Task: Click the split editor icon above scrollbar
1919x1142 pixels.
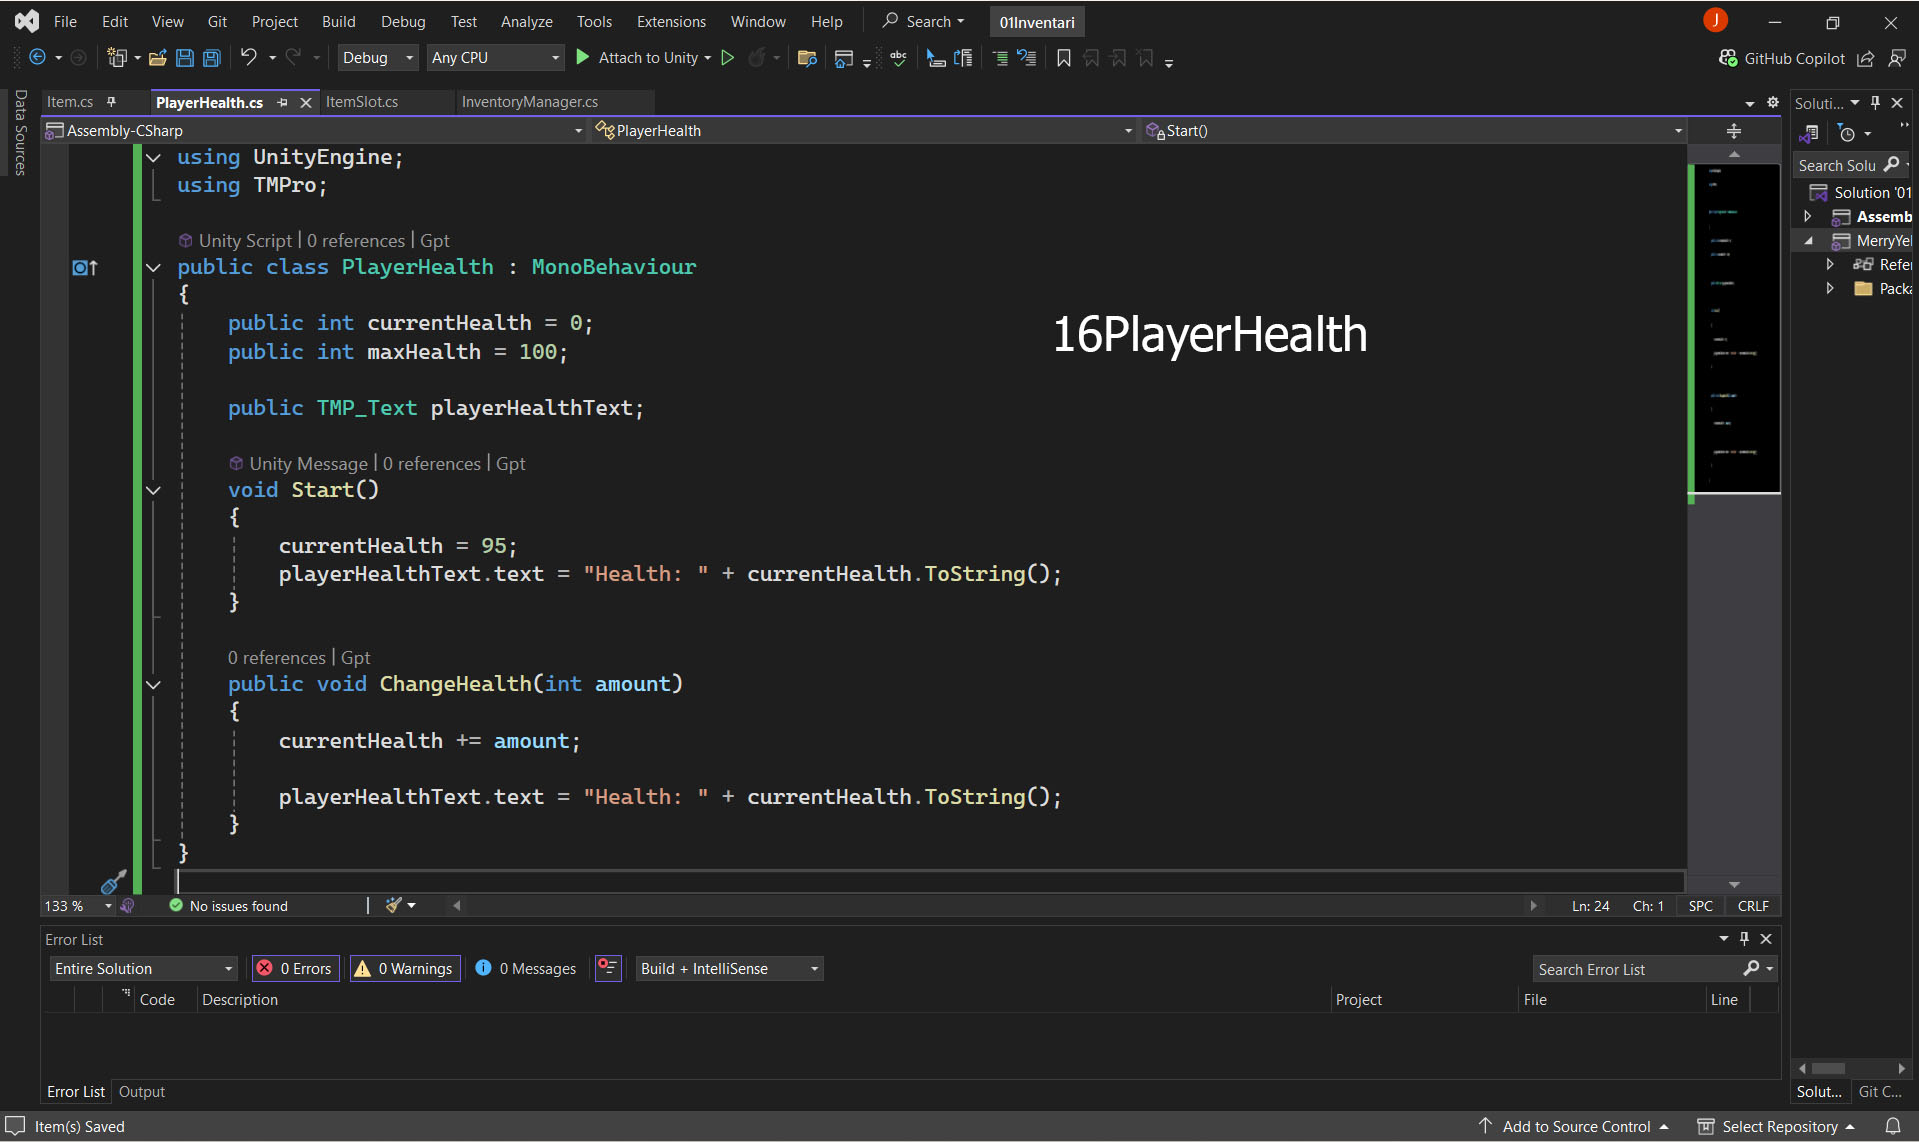Action: click(1734, 131)
